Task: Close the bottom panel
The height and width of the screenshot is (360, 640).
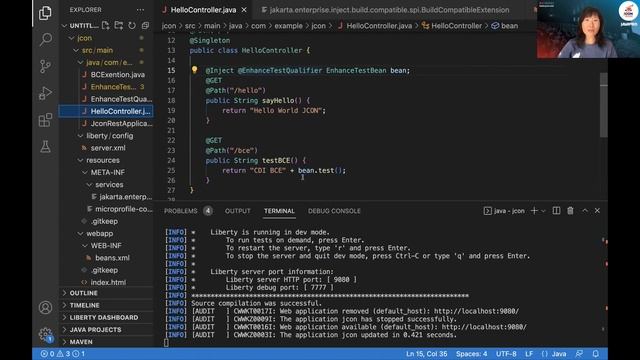Action: coord(597,211)
